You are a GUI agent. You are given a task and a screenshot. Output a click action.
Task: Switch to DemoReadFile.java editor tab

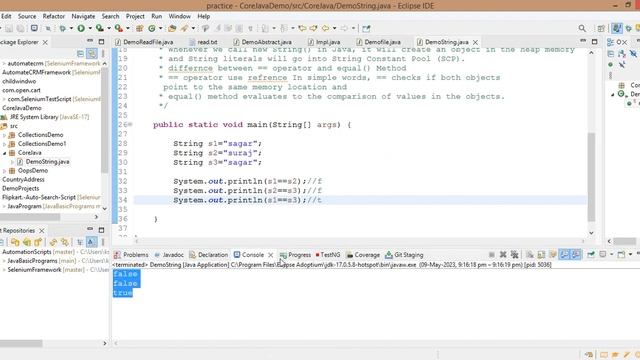click(144, 42)
